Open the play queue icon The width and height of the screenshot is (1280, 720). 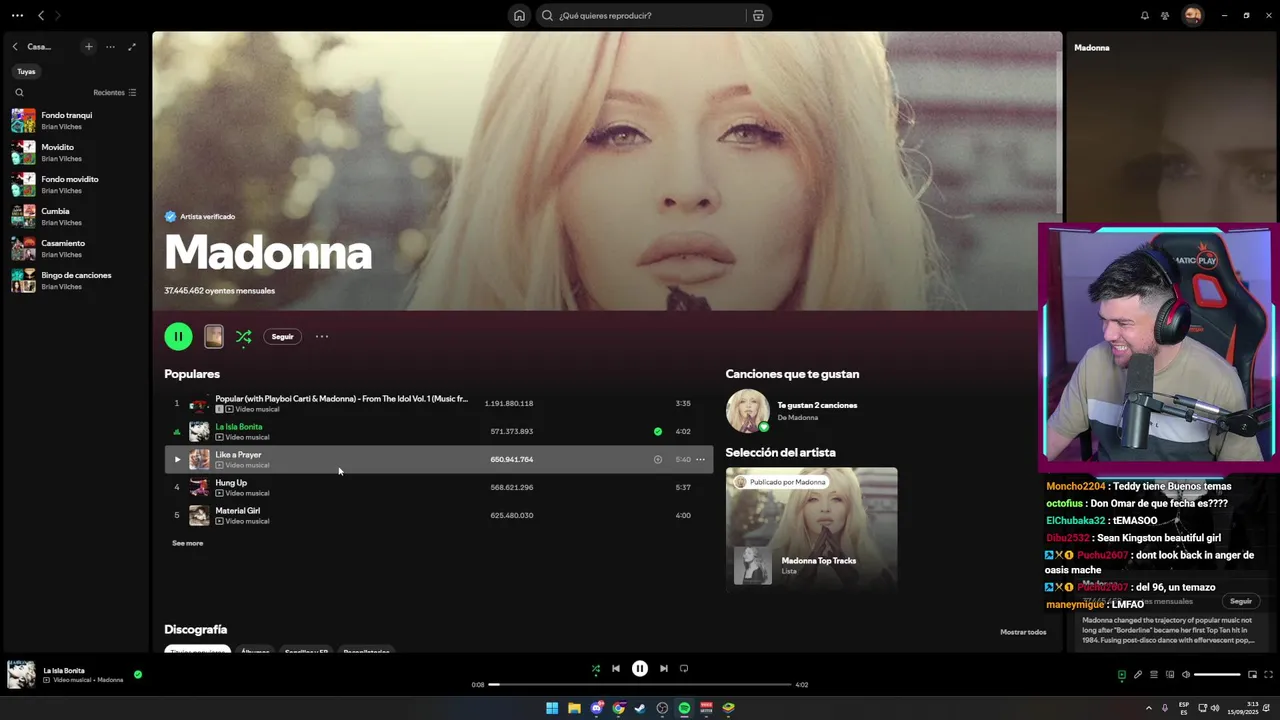point(1153,675)
